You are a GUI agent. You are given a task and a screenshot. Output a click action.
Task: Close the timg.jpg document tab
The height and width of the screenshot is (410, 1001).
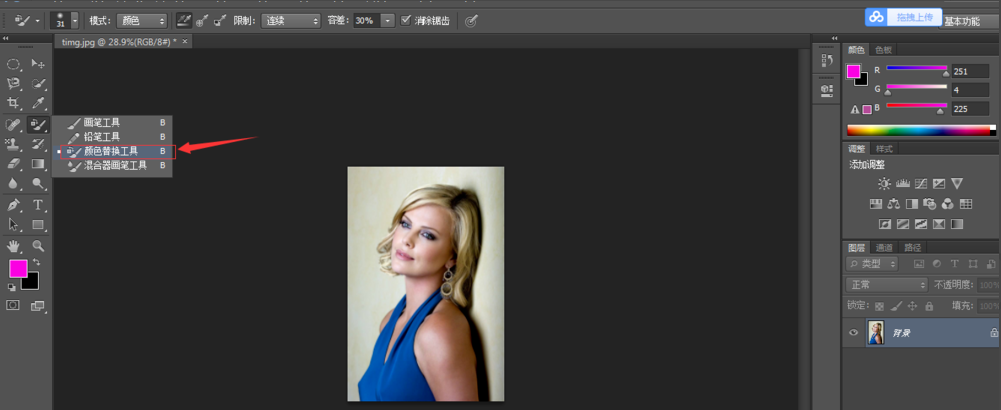coord(185,41)
